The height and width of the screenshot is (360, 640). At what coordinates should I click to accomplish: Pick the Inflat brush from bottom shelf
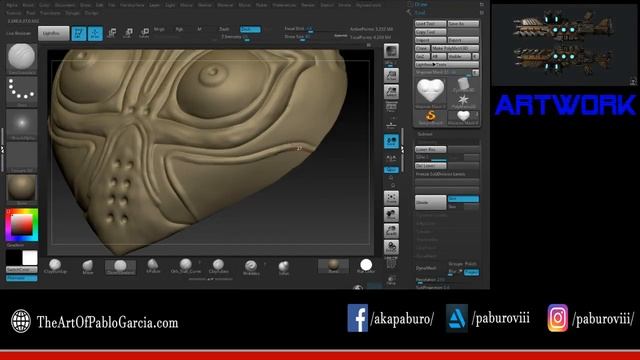tap(284, 266)
